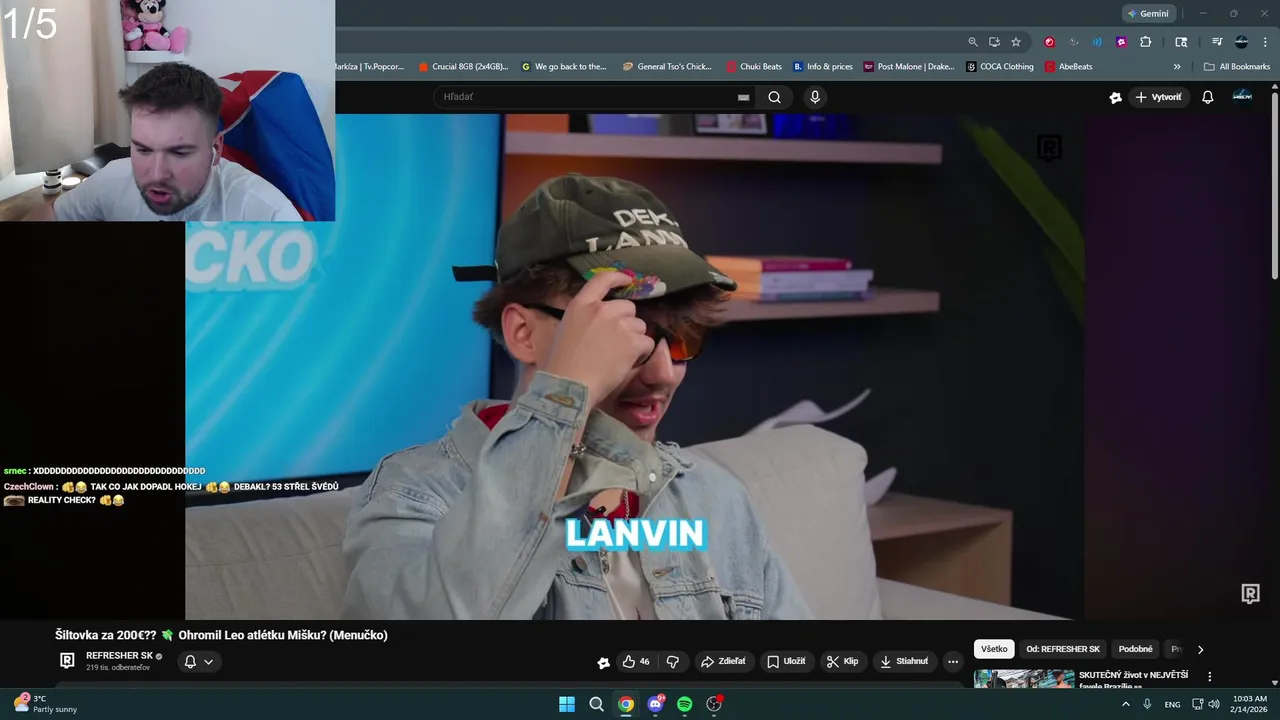Open options menu for the suggested video
Viewport: 1280px width, 720px height.
(1209, 677)
